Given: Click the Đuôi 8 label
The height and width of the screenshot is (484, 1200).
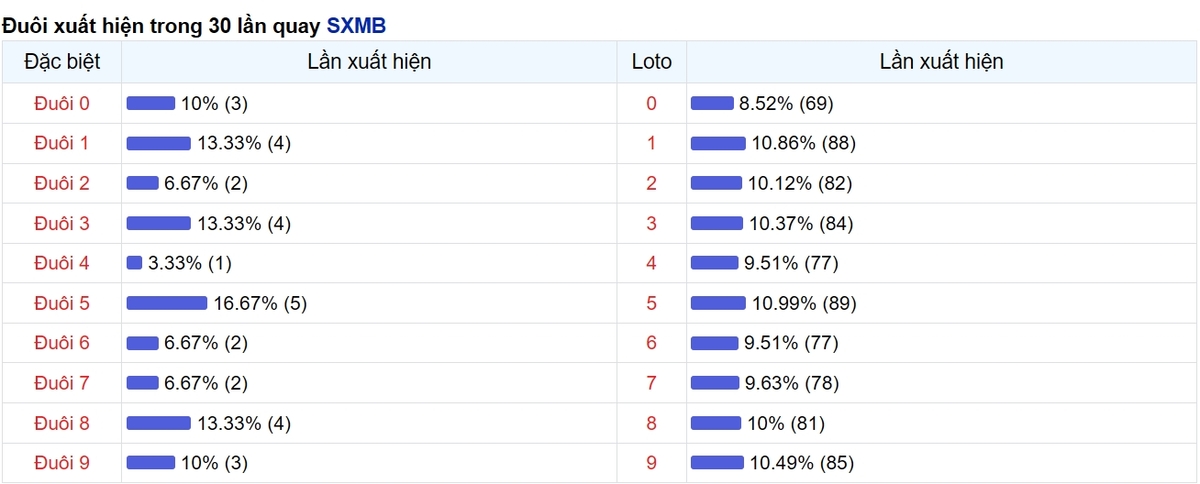Looking at the screenshot, I should 61,423.
